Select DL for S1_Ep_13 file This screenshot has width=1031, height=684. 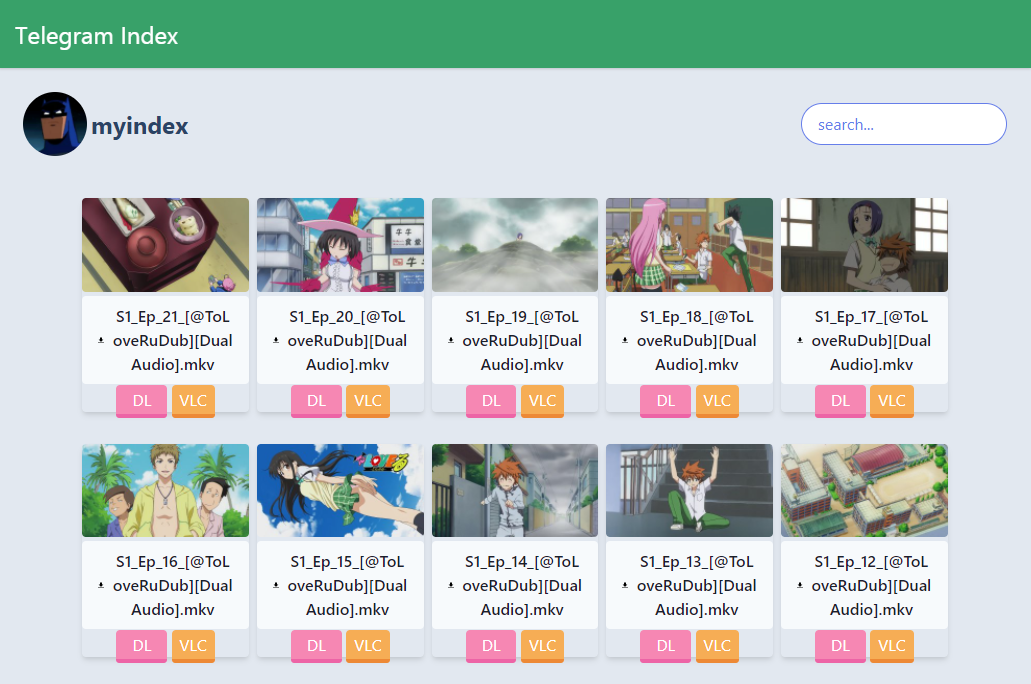pos(665,646)
